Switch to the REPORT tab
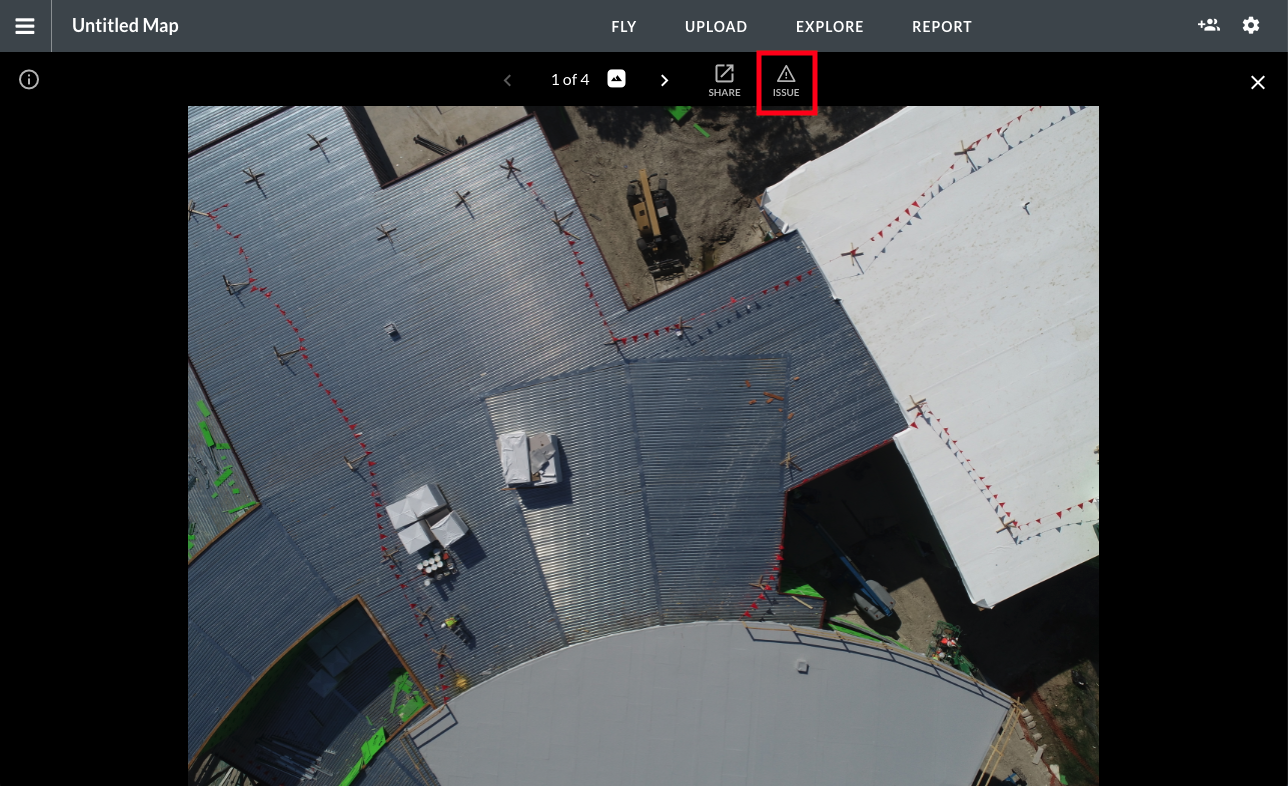1288x786 pixels. pos(942,27)
